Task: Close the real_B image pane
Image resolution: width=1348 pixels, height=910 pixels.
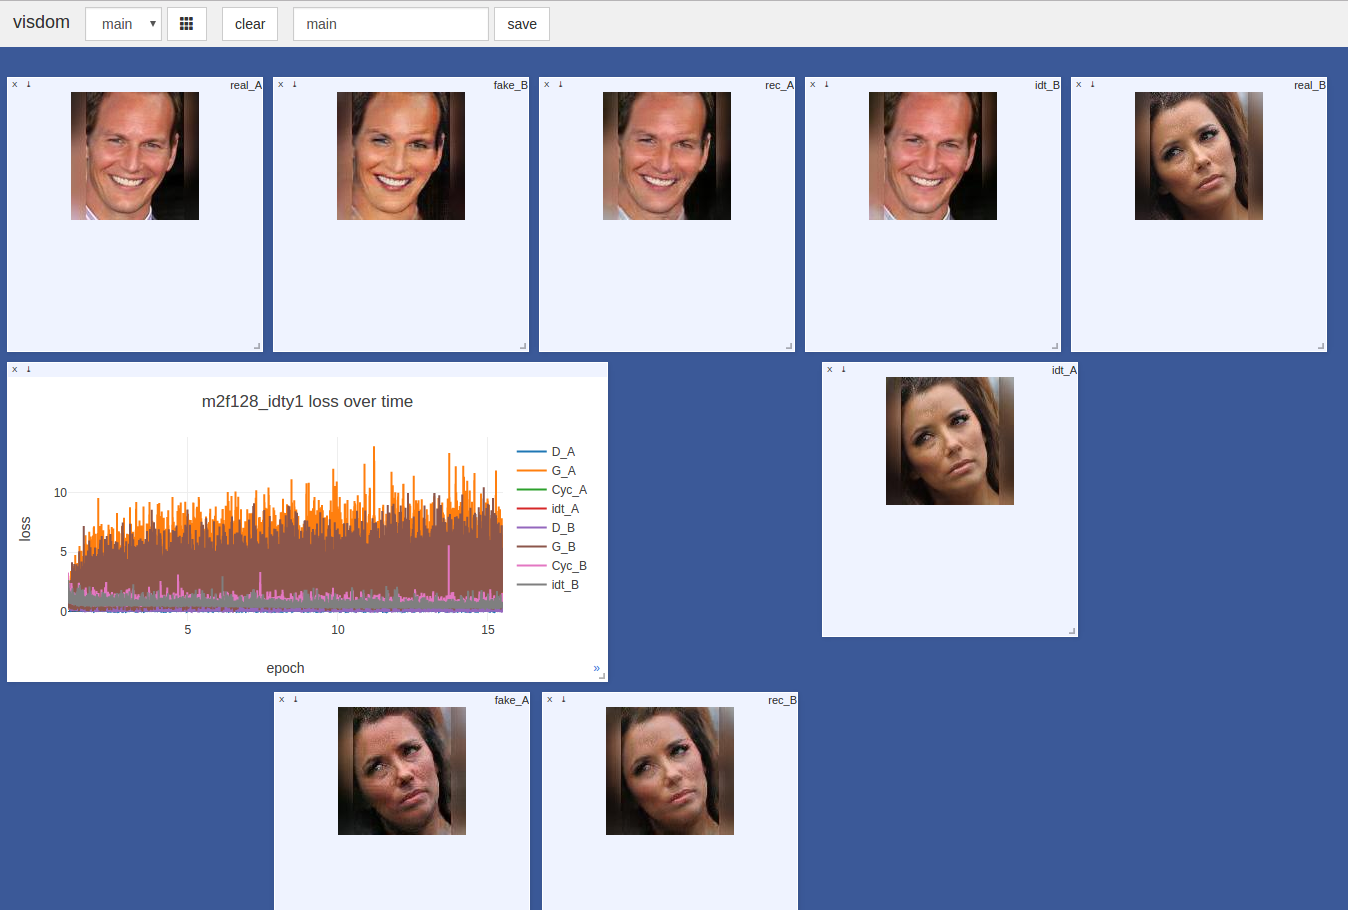Action: tap(1079, 85)
